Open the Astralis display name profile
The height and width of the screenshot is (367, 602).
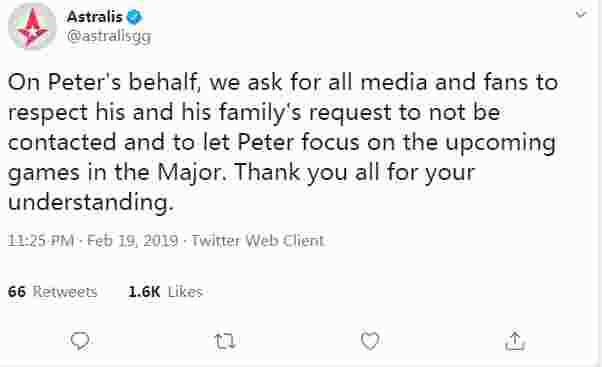tap(94, 17)
